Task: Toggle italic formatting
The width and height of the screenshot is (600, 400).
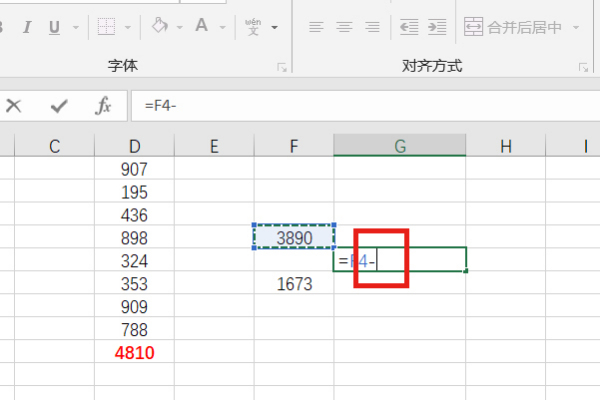Action: point(27,27)
